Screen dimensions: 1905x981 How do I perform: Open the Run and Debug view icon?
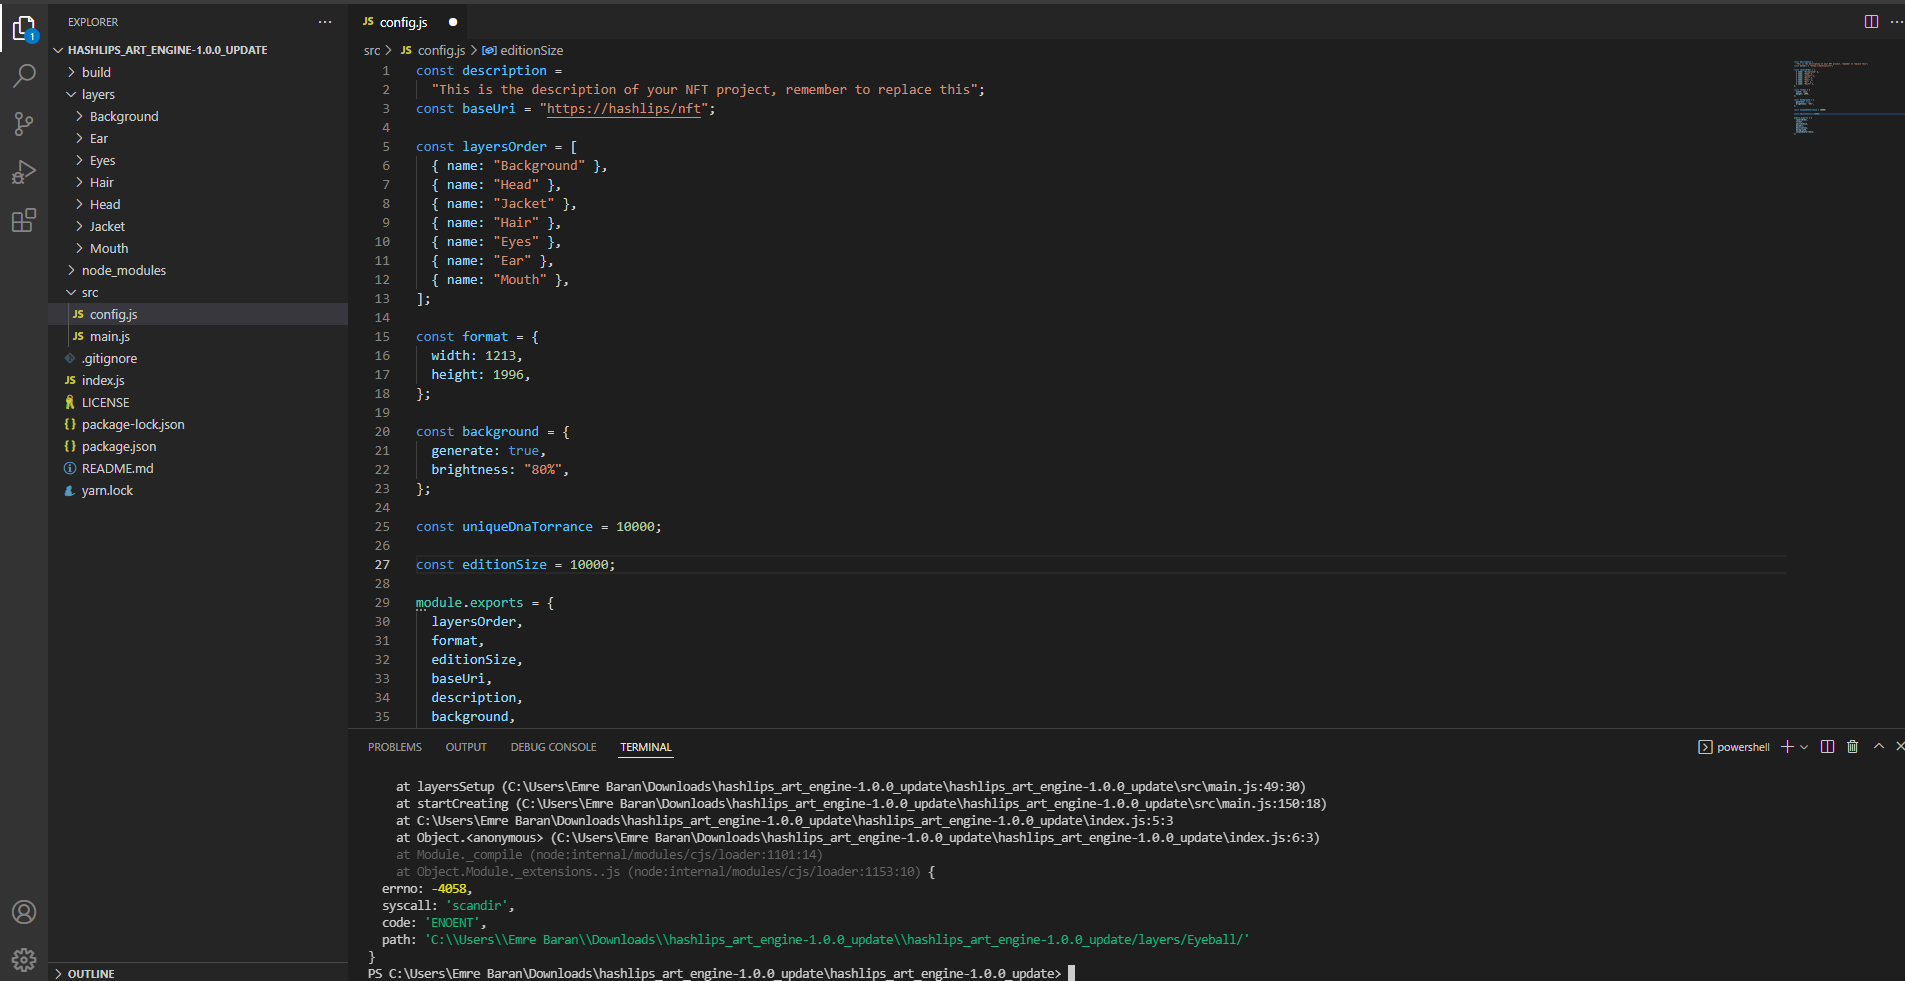[x=24, y=172]
